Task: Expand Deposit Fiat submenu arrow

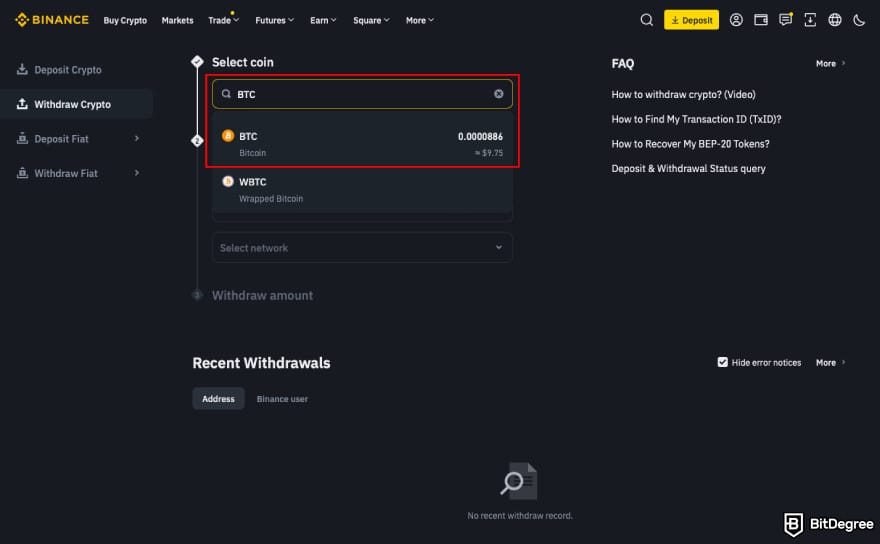Action: 136,138
